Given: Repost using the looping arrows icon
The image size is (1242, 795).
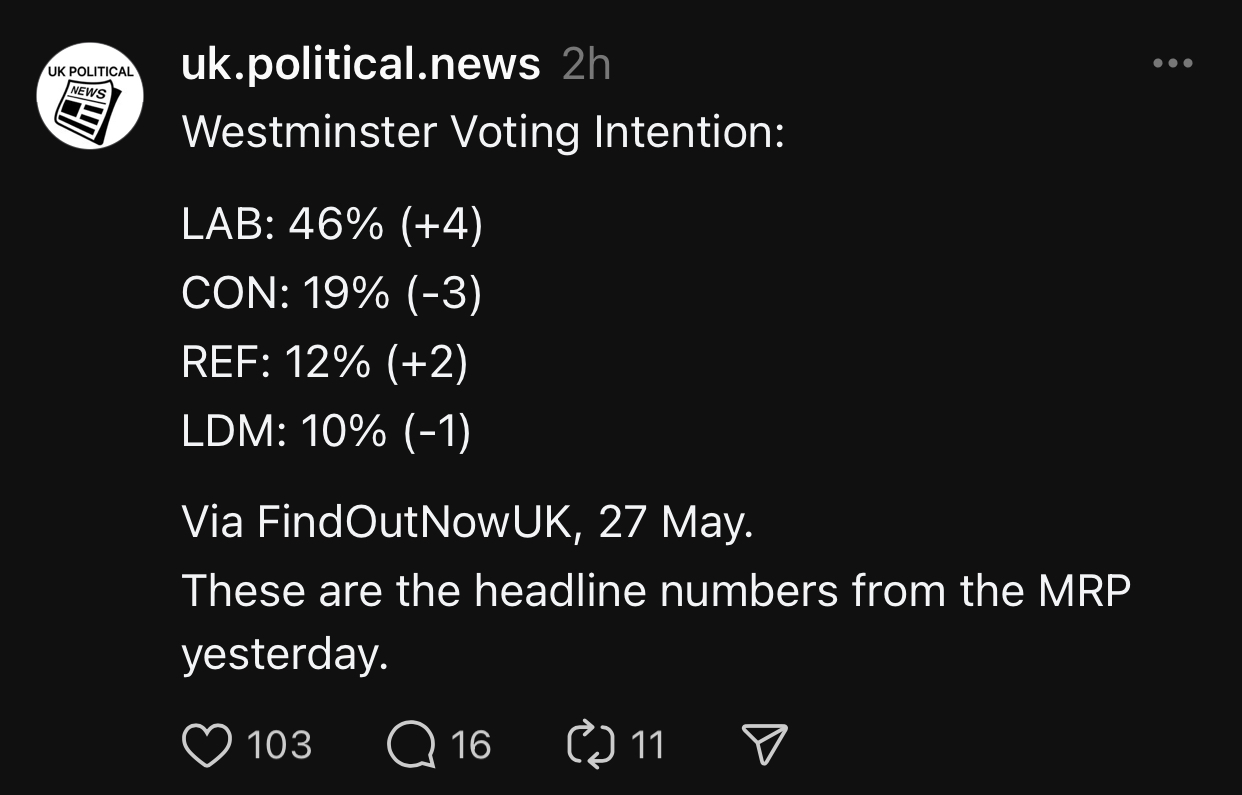Looking at the screenshot, I should click(x=588, y=745).
